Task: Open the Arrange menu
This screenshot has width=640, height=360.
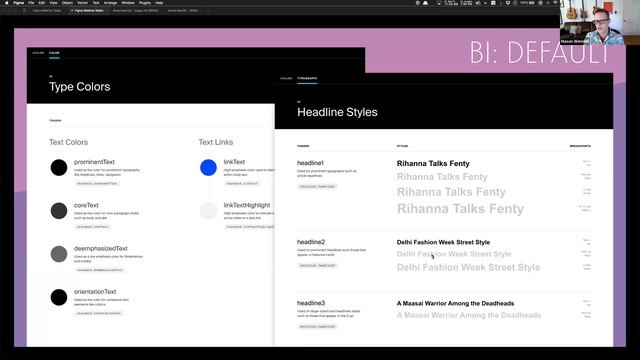Action: (110, 2)
